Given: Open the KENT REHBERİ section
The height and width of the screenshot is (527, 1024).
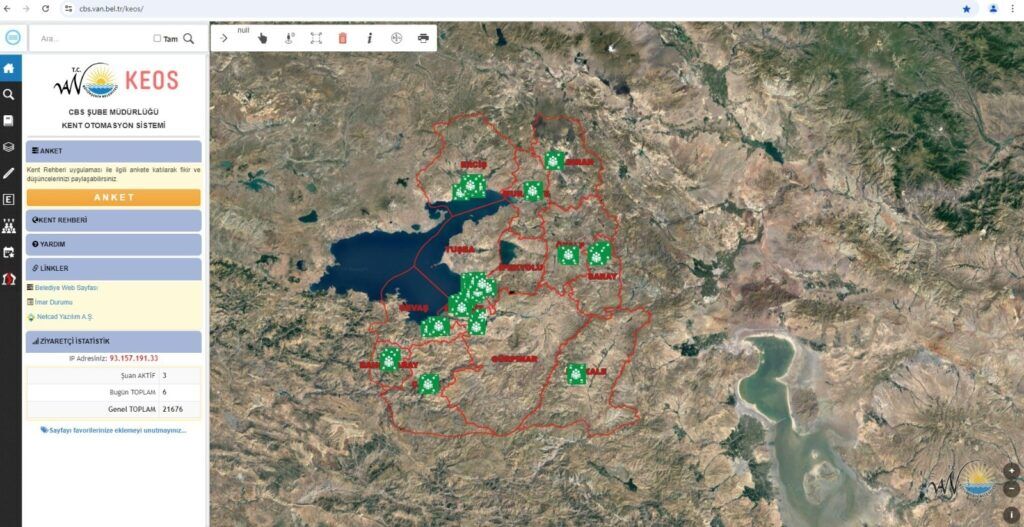Looking at the screenshot, I should (113, 220).
